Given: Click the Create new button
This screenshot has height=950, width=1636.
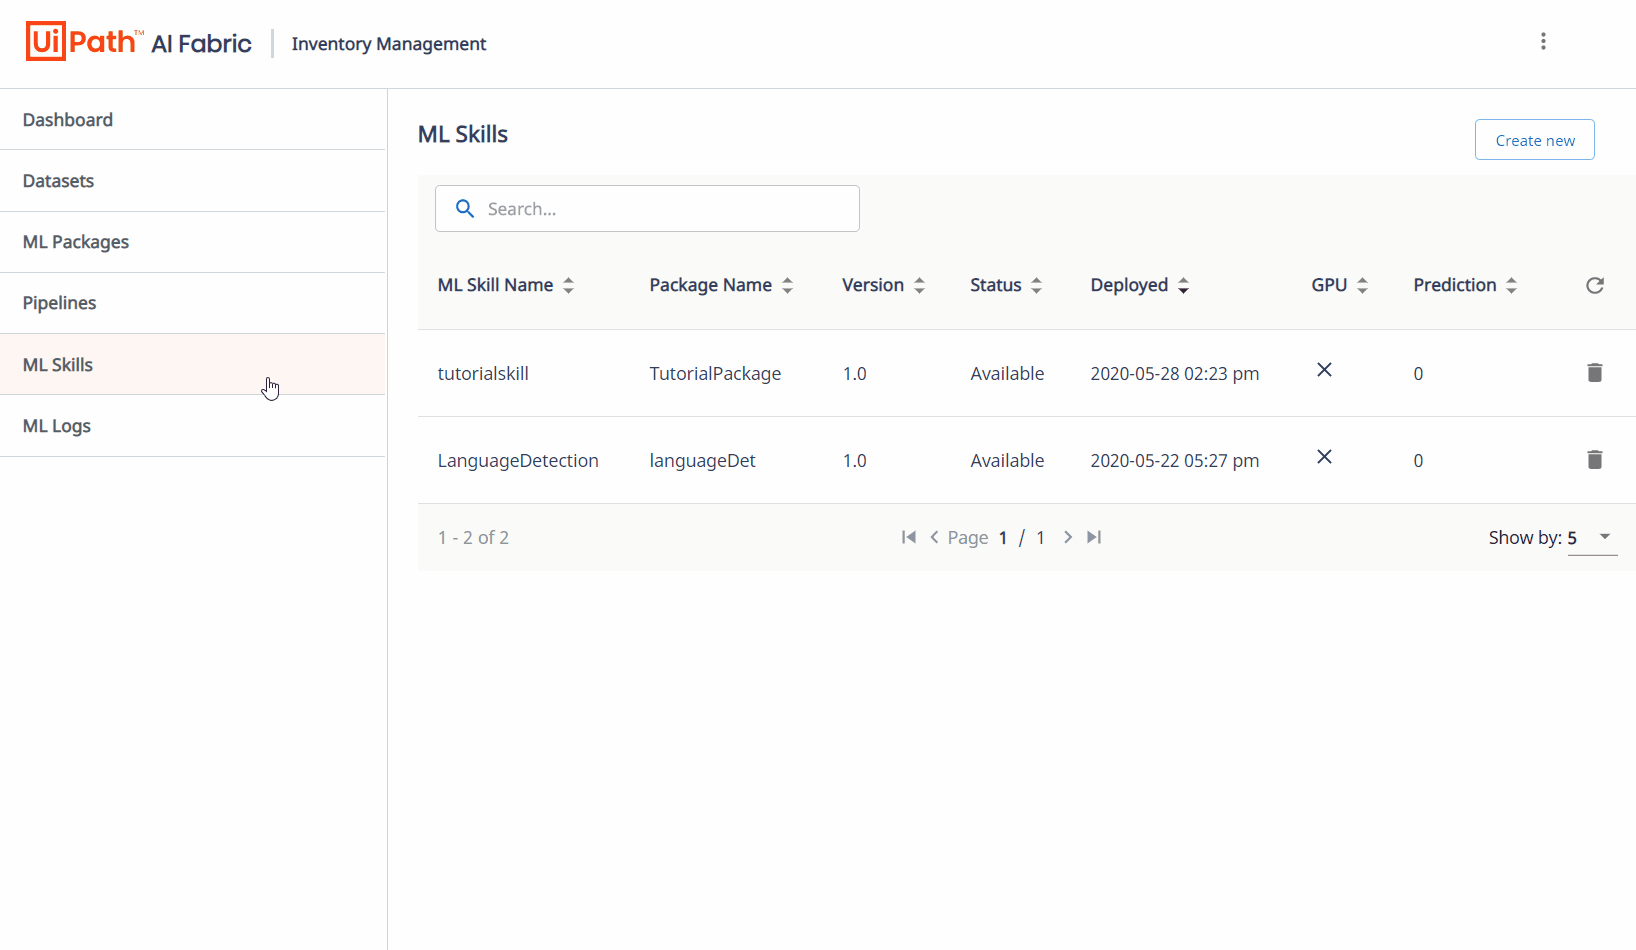Looking at the screenshot, I should [1534, 139].
